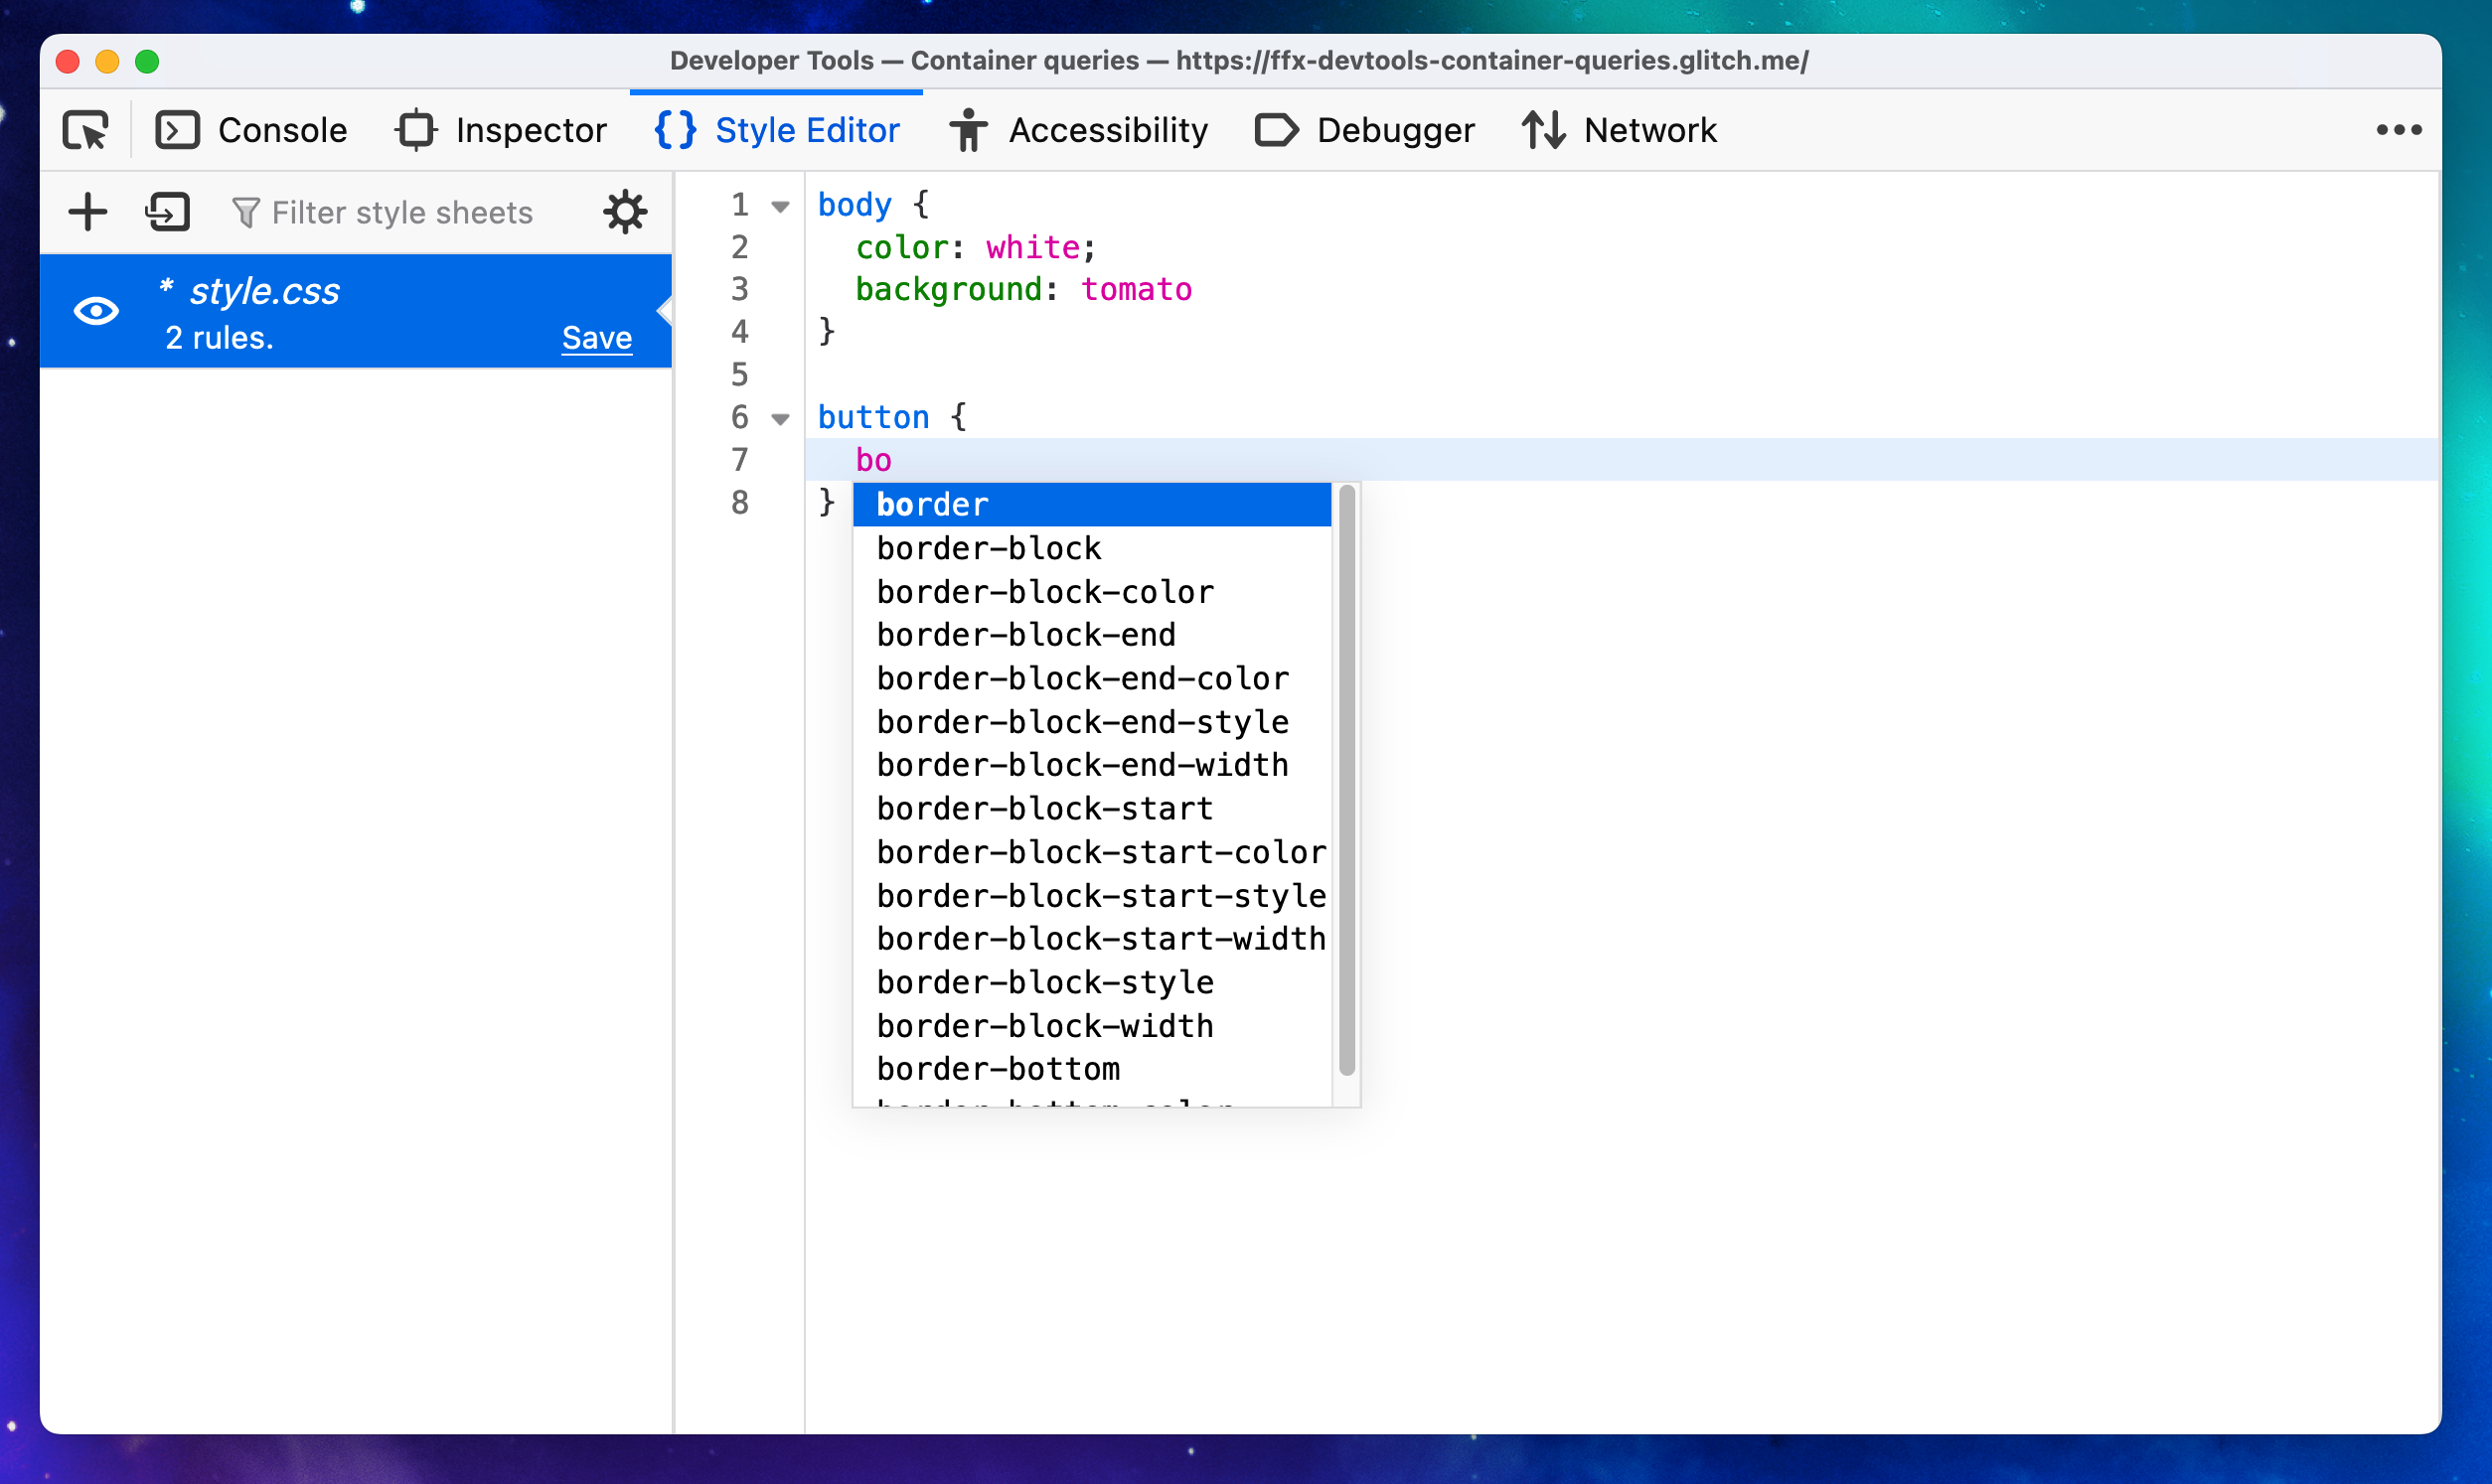Expand the button rule disclosure triangle
Screen dimensions: 2492x1484
tap(781, 417)
